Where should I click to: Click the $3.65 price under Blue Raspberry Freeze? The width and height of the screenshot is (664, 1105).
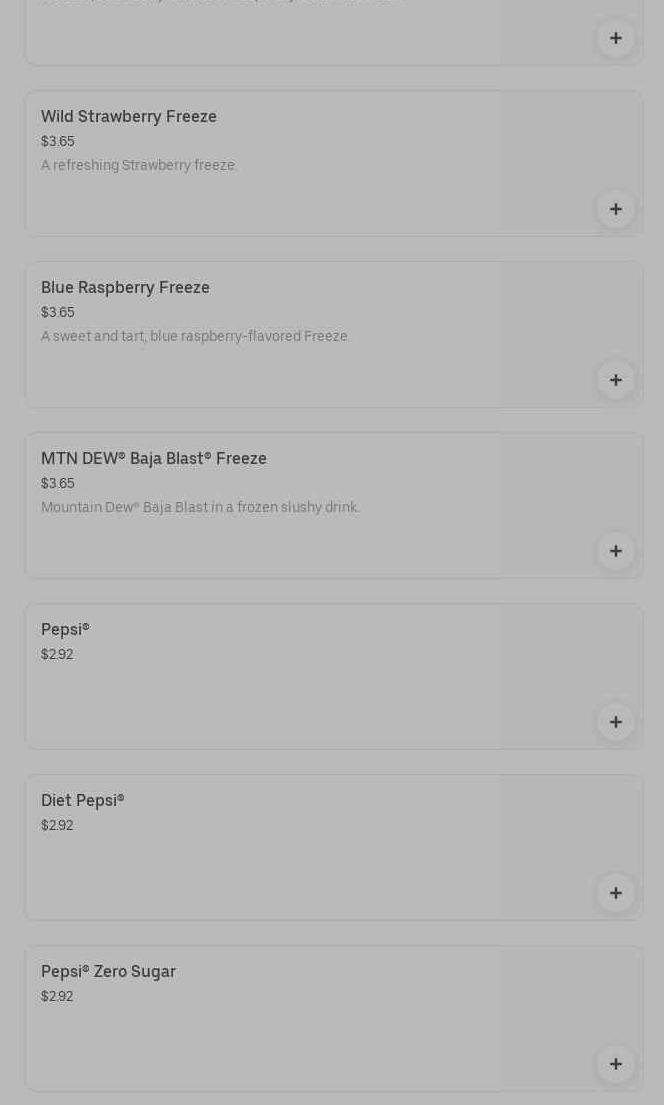point(58,313)
